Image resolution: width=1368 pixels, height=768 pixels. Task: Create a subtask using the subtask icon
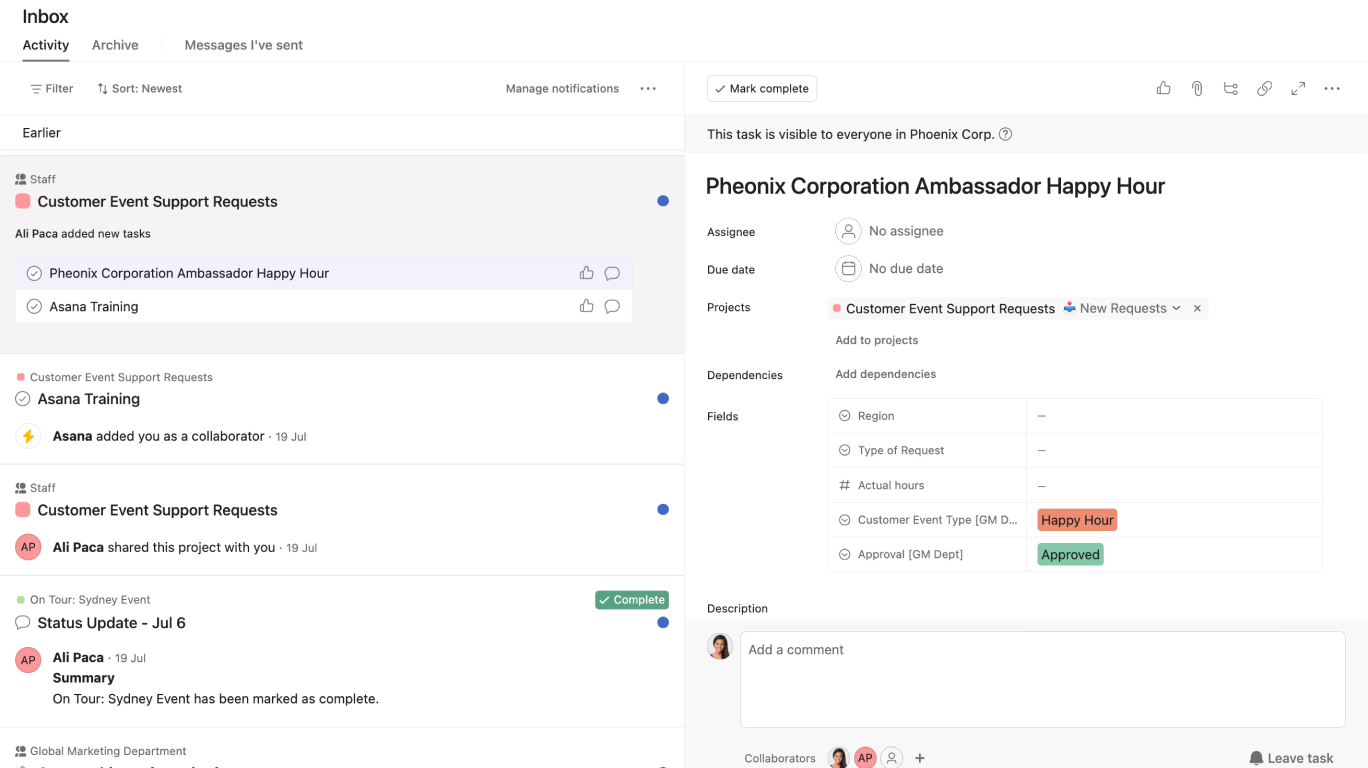(x=1230, y=88)
